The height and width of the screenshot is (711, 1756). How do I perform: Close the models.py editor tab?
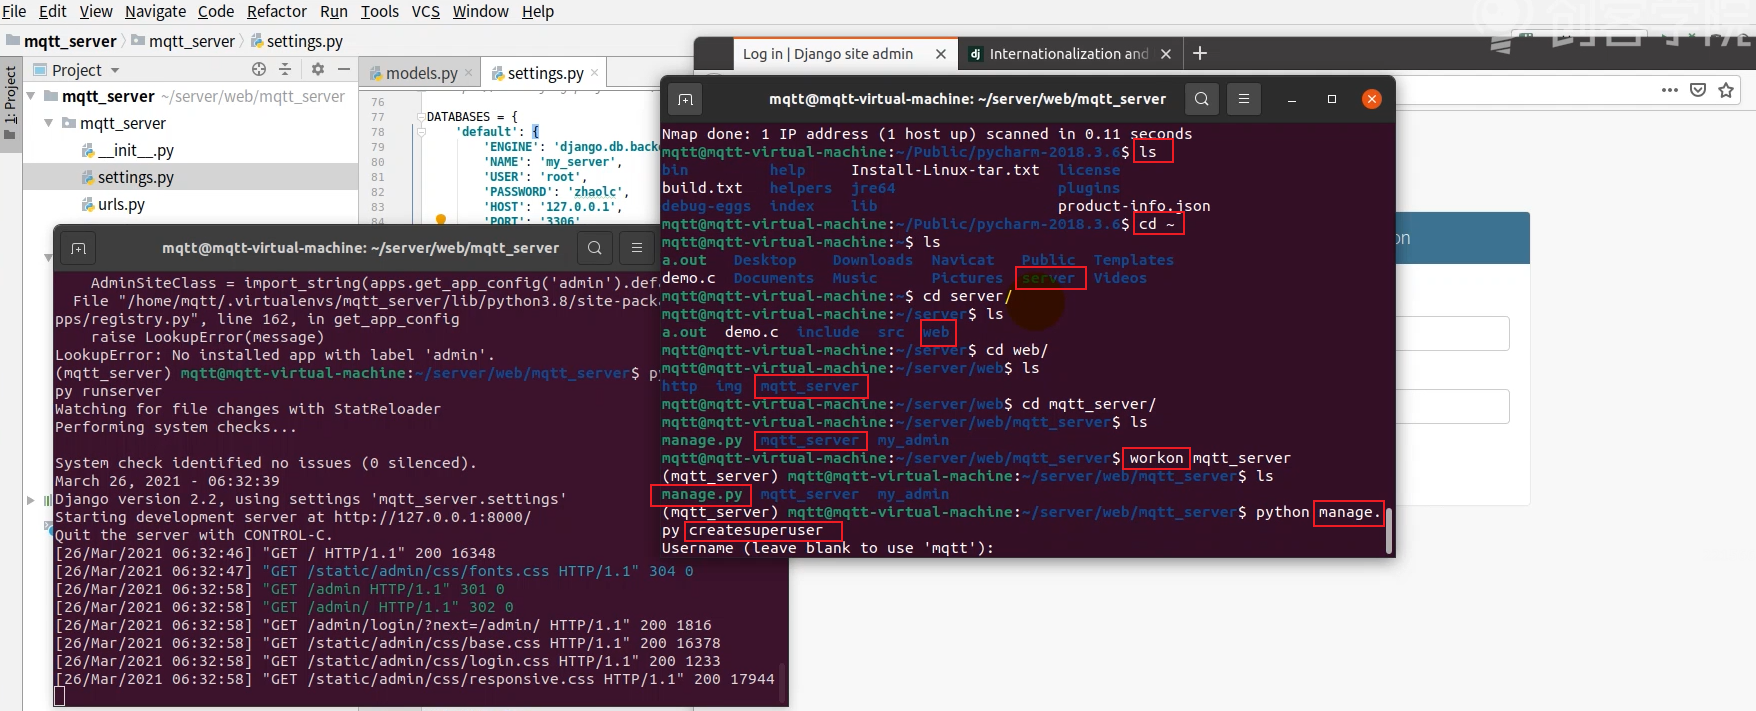(469, 73)
